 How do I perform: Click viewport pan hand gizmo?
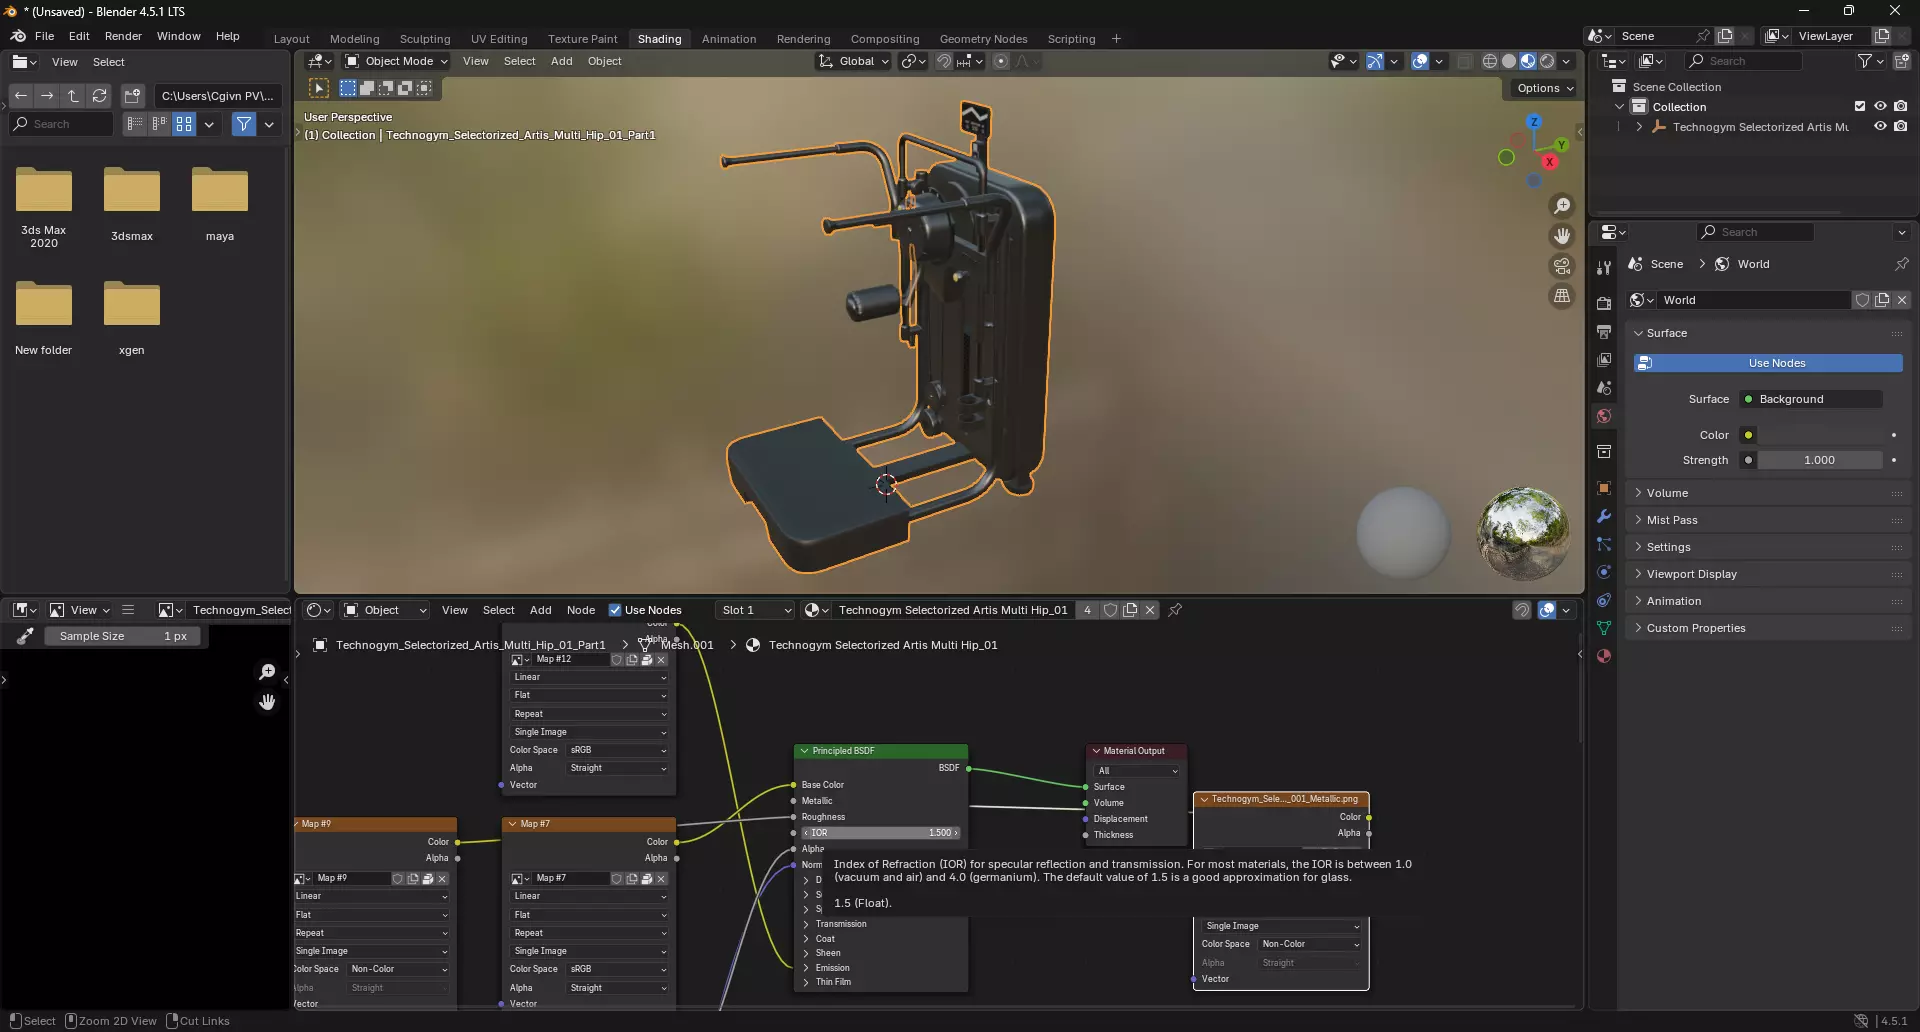tap(1561, 236)
